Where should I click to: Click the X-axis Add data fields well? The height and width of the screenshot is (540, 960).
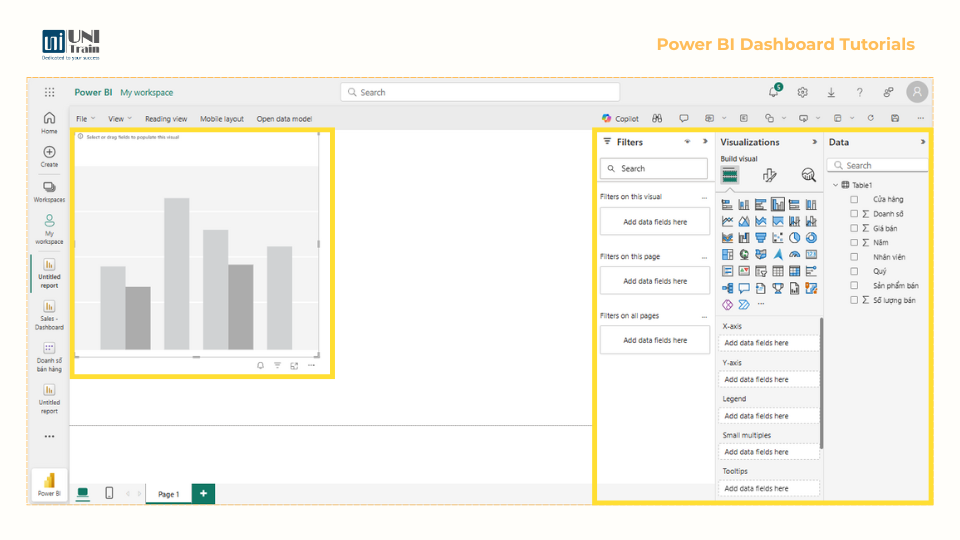click(x=769, y=343)
